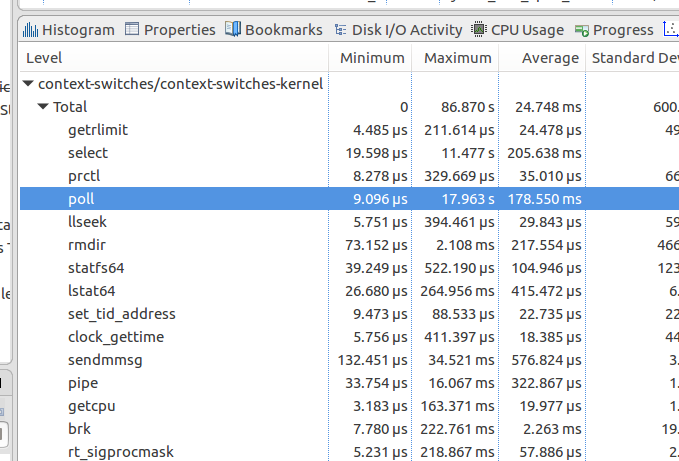Click pipe maximum value 16.067 ms
The height and width of the screenshot is (461, 679).
pos(461,383)
